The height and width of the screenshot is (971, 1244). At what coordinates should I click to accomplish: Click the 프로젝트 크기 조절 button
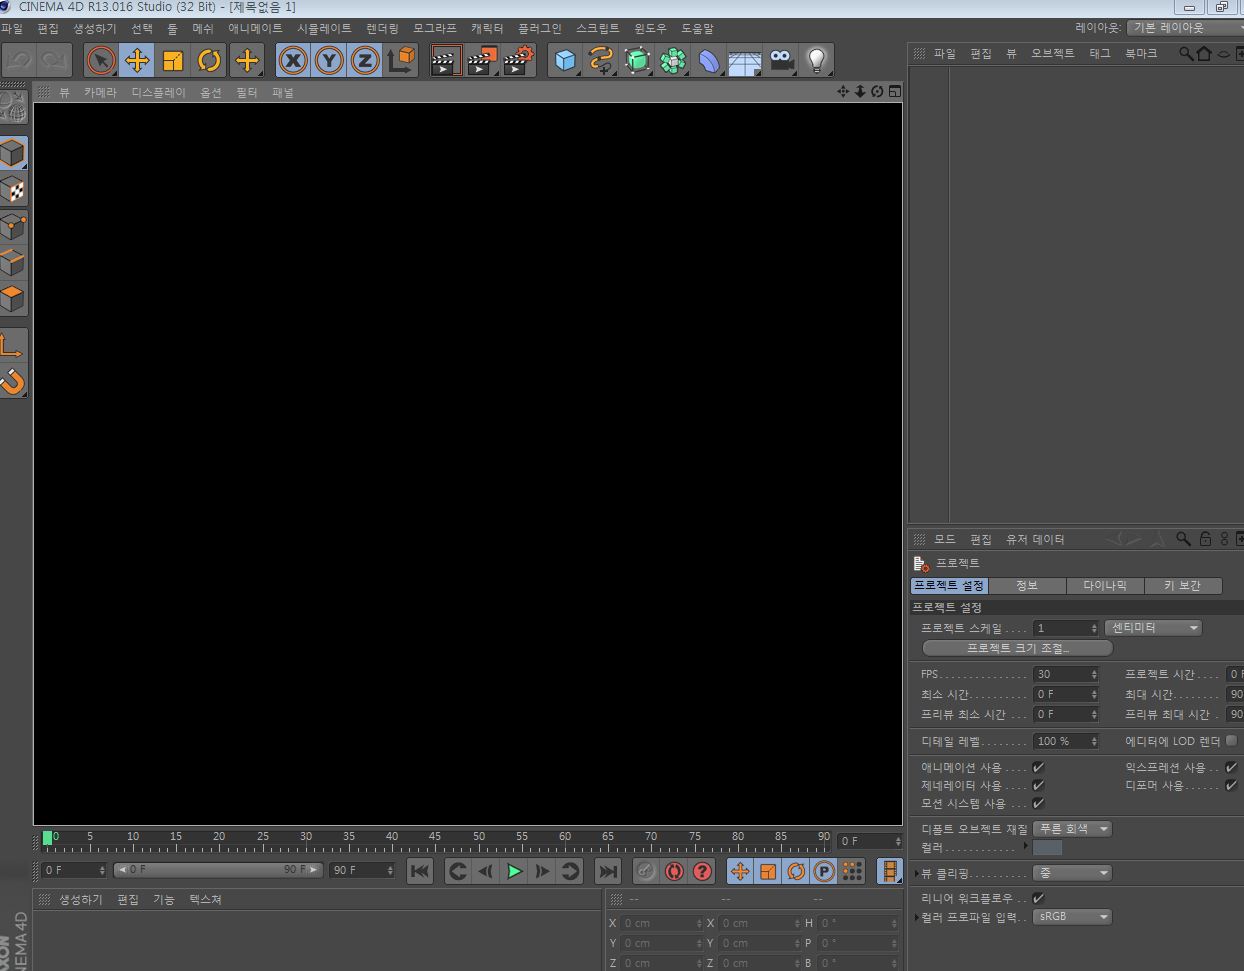[x=1017, y=648]
